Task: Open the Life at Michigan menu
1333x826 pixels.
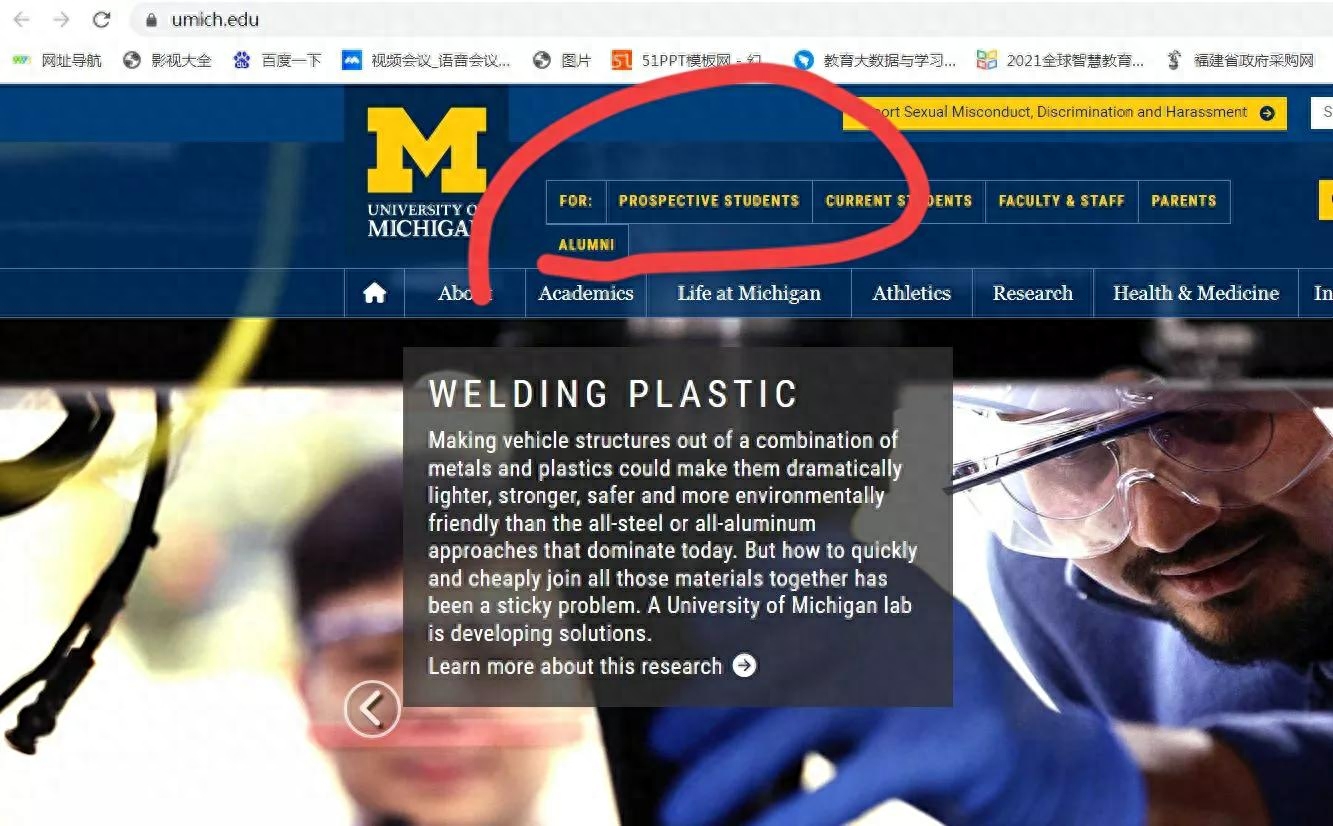Action: 749,293
